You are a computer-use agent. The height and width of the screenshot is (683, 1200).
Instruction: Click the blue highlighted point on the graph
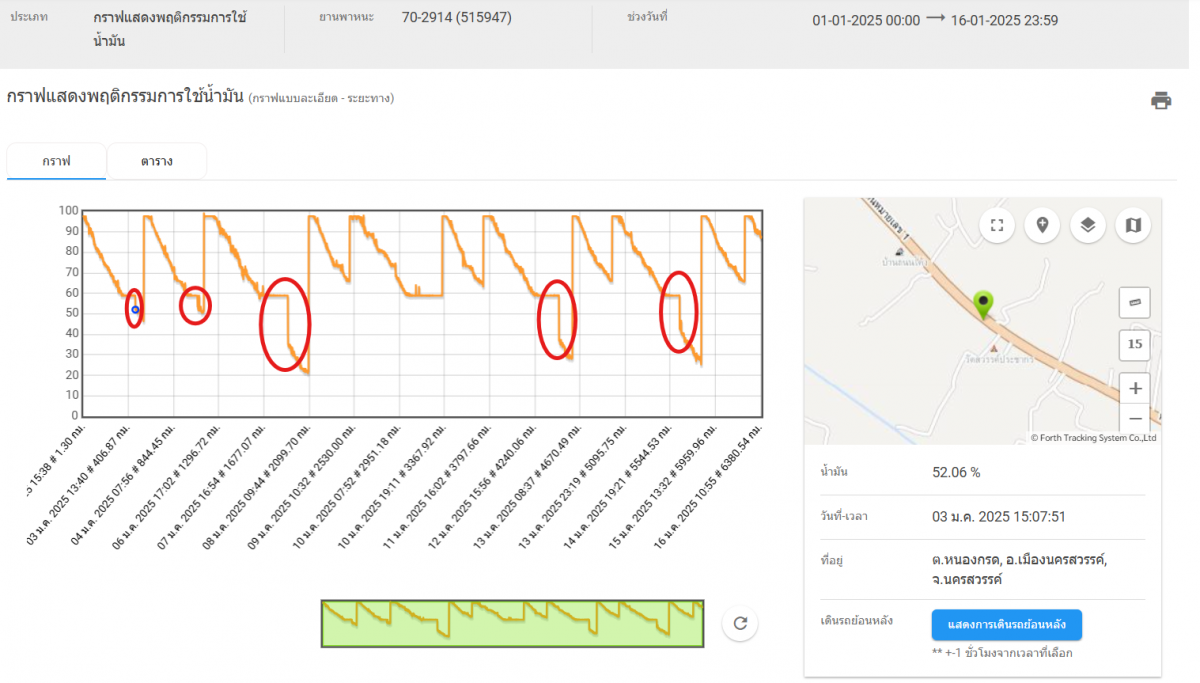click(x=134, y=310)
